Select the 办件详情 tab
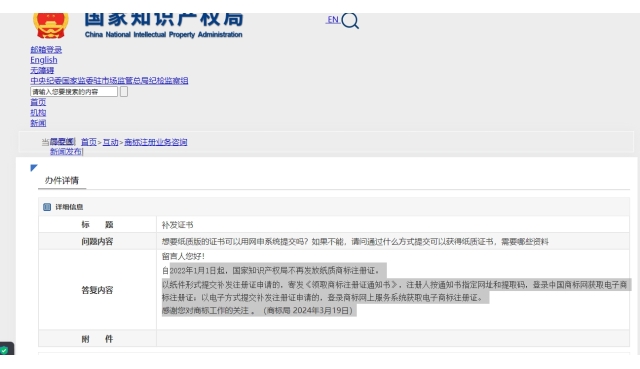 pos(62,180)
